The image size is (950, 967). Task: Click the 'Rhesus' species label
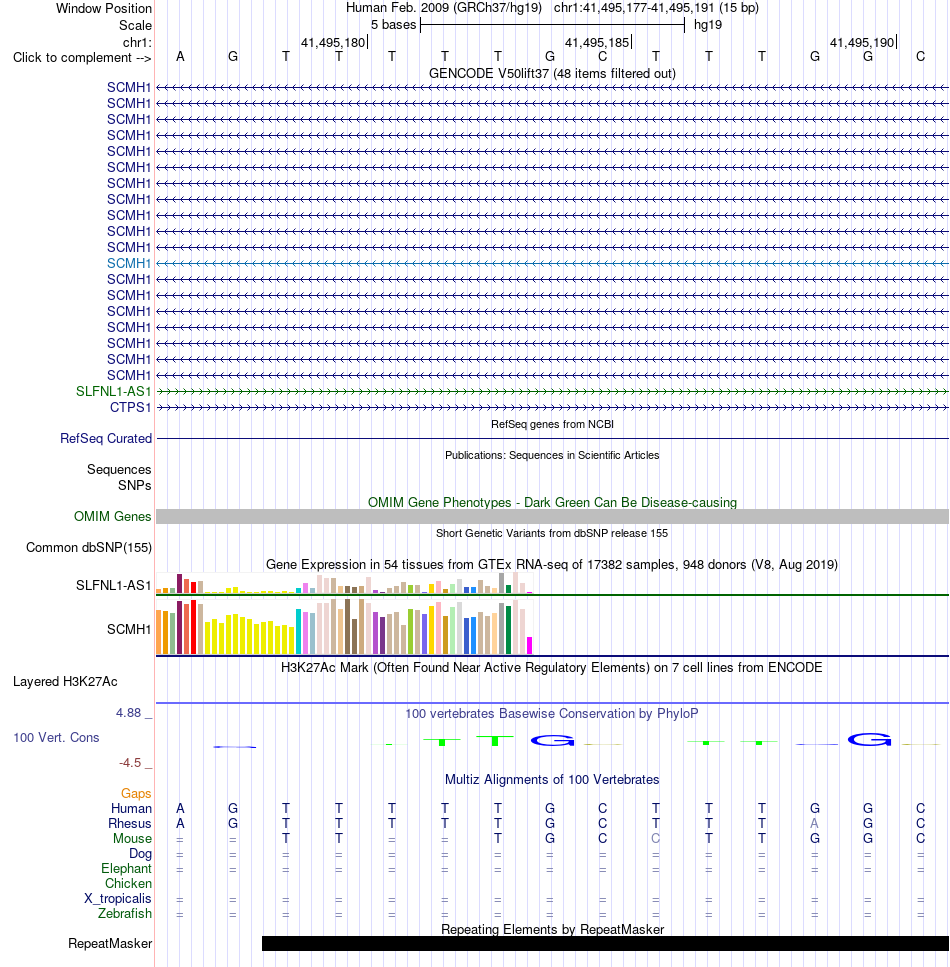pos(130,823)
